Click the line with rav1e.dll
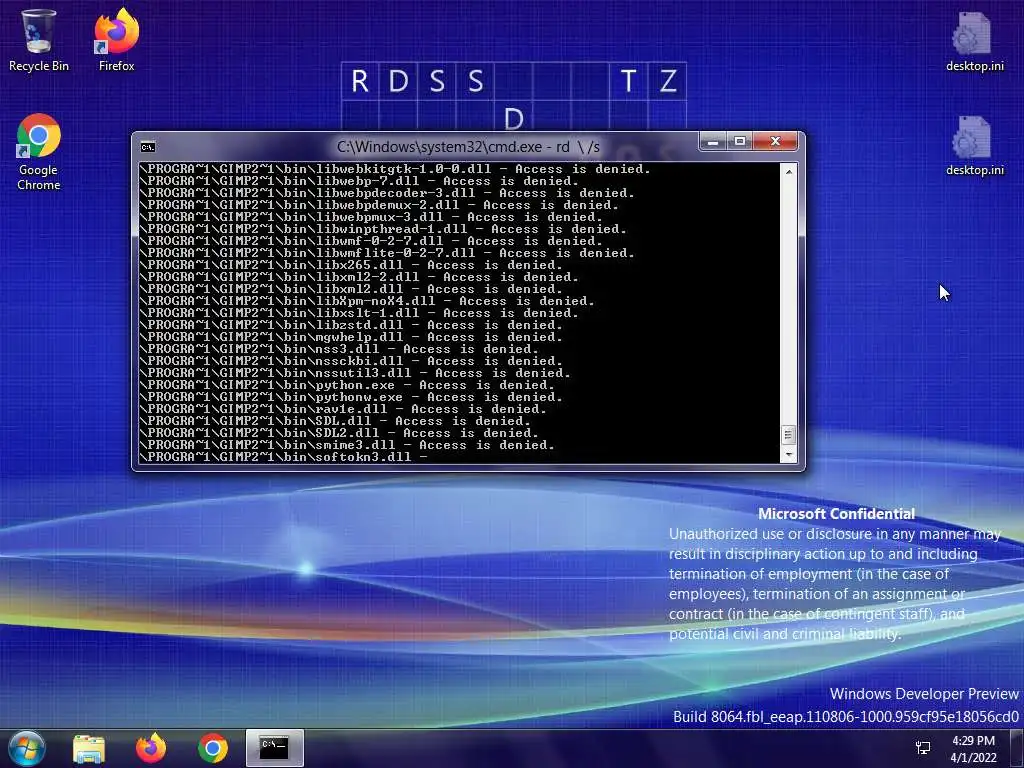Image resolution: width=1024 pixels, height=768 pixels. point(344,409)
